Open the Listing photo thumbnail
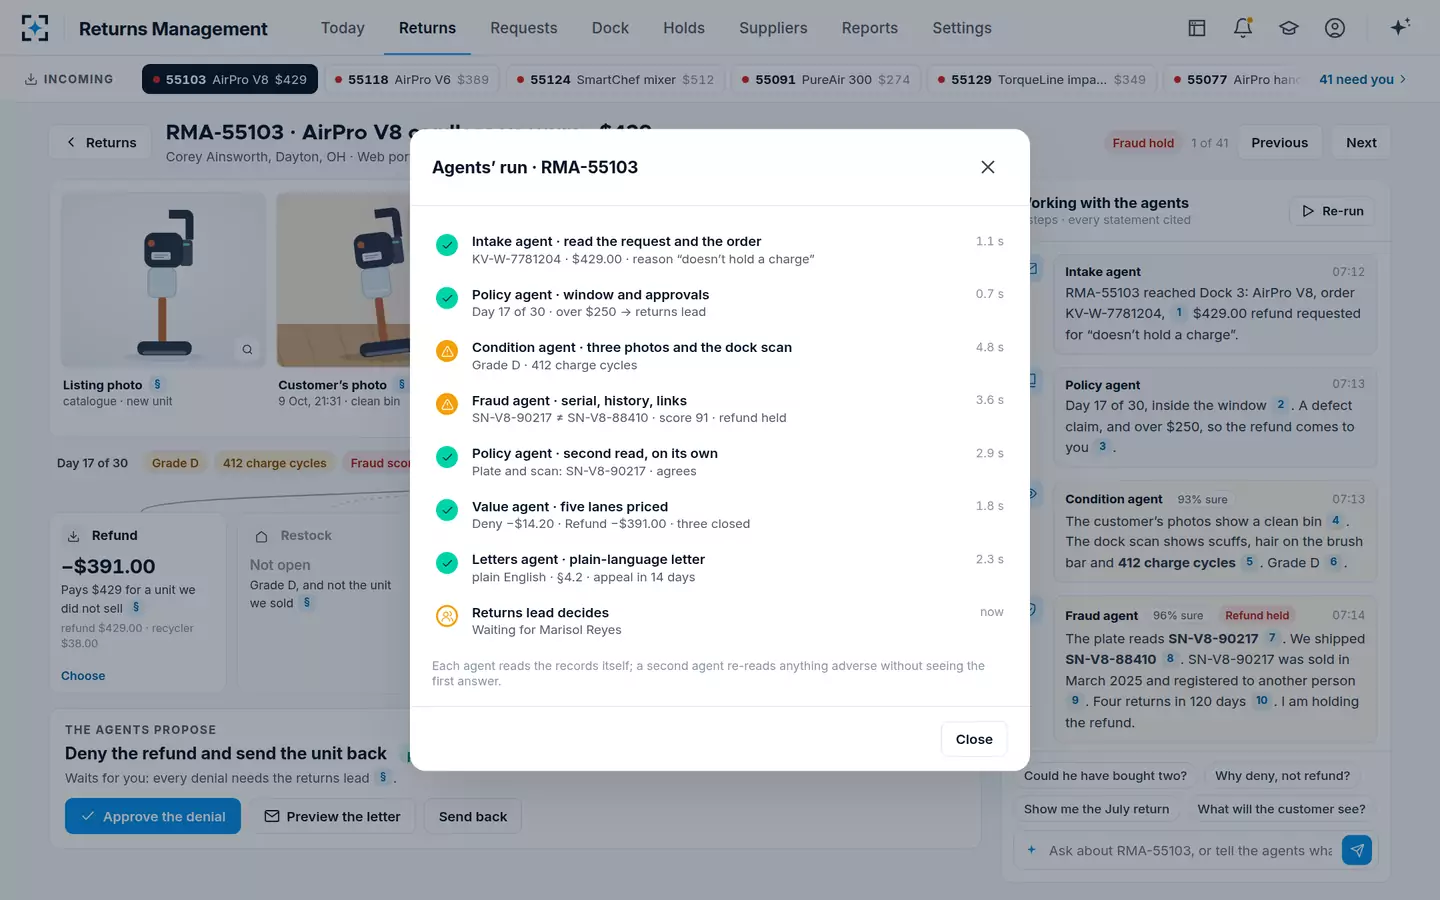This screenshot has width=1440, height=900. point(163,280)
